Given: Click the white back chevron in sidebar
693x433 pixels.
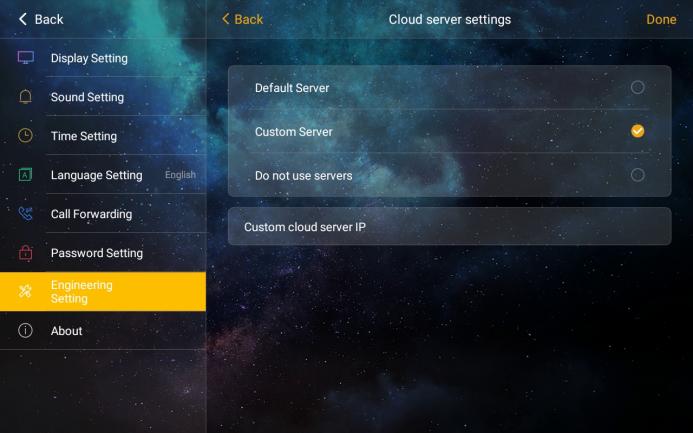Looking at the screenshot, I should coord(23,19).
